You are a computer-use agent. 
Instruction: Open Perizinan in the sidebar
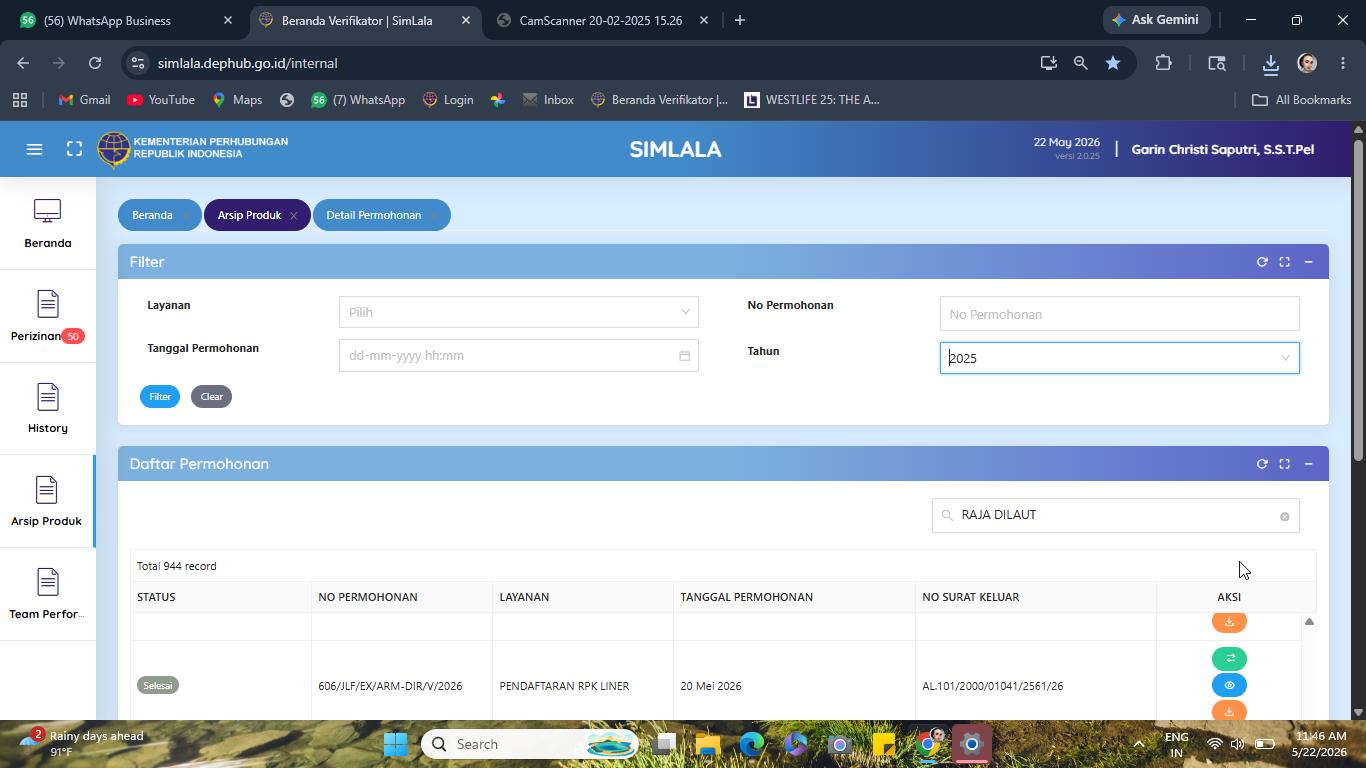[47, 316]
